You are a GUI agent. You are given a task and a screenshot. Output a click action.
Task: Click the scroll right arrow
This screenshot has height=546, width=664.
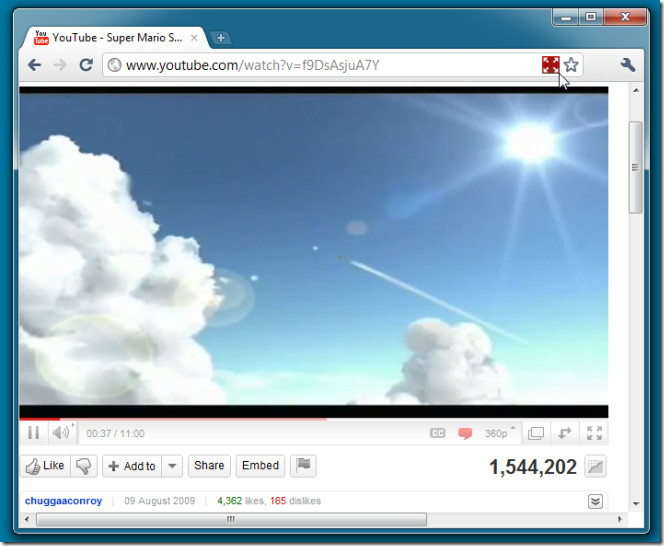click(620, 519)
